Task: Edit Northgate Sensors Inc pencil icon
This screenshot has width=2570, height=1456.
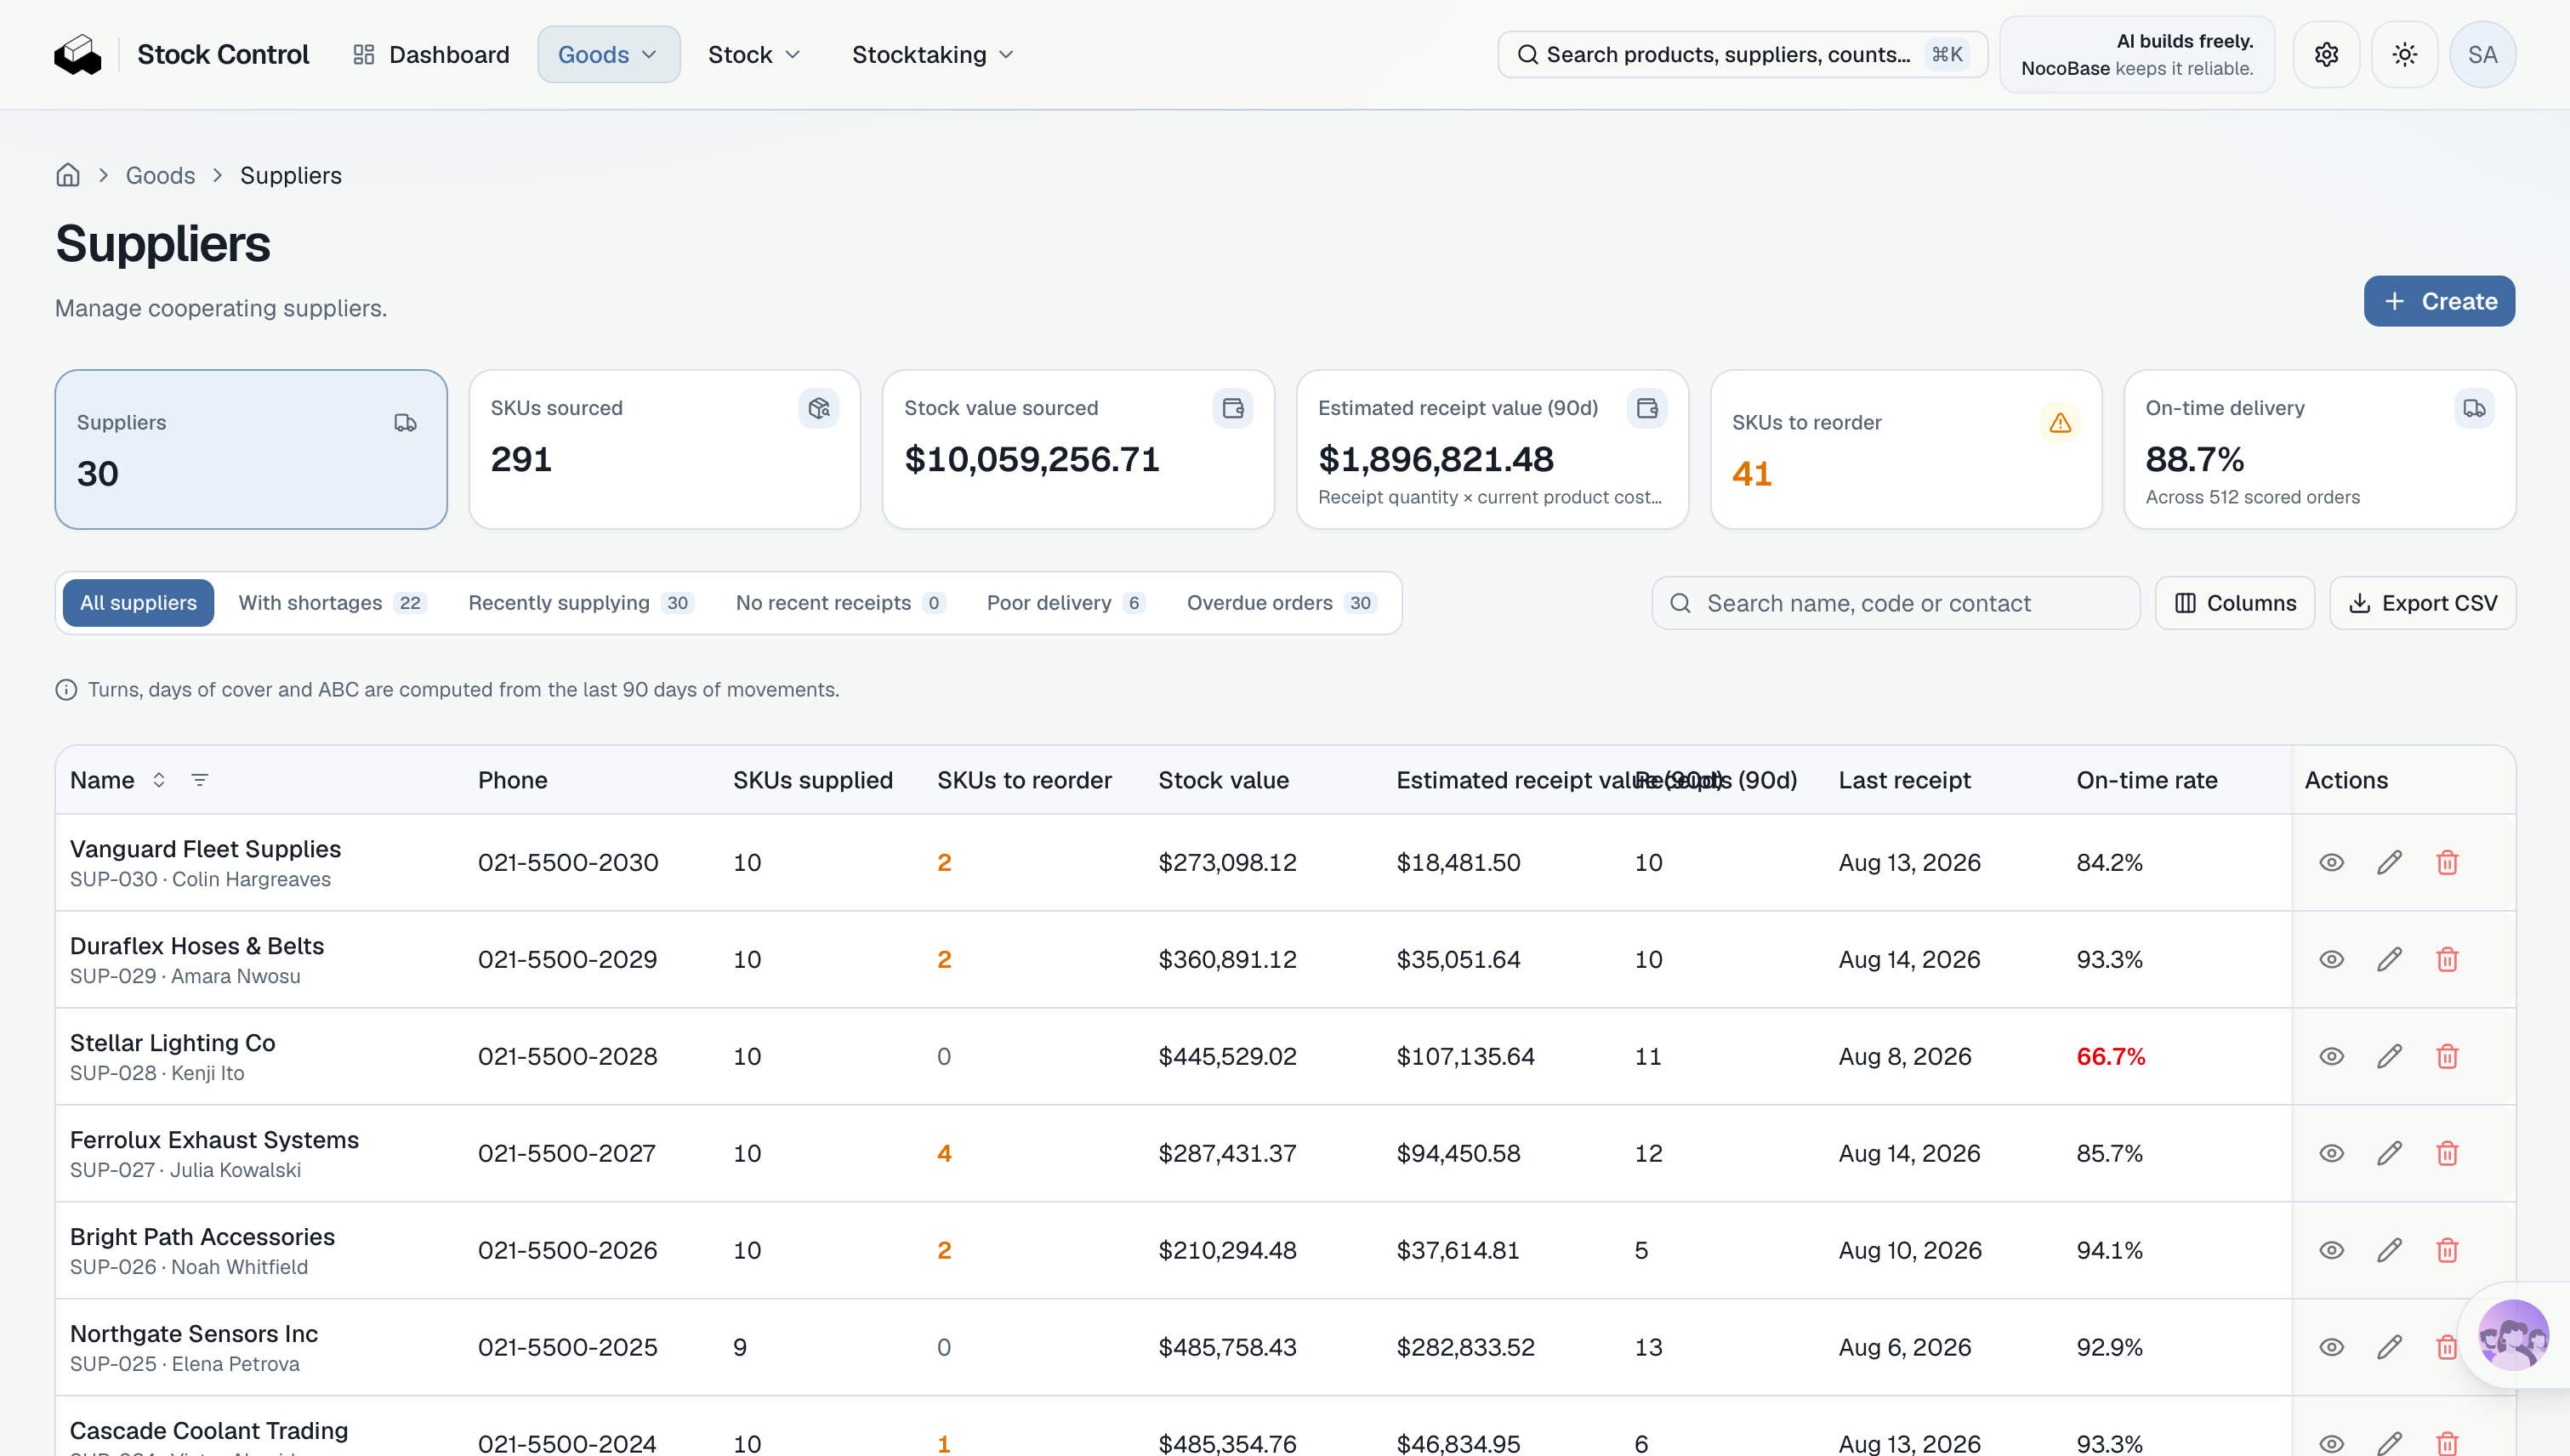Action: tap(2390, 1348)
